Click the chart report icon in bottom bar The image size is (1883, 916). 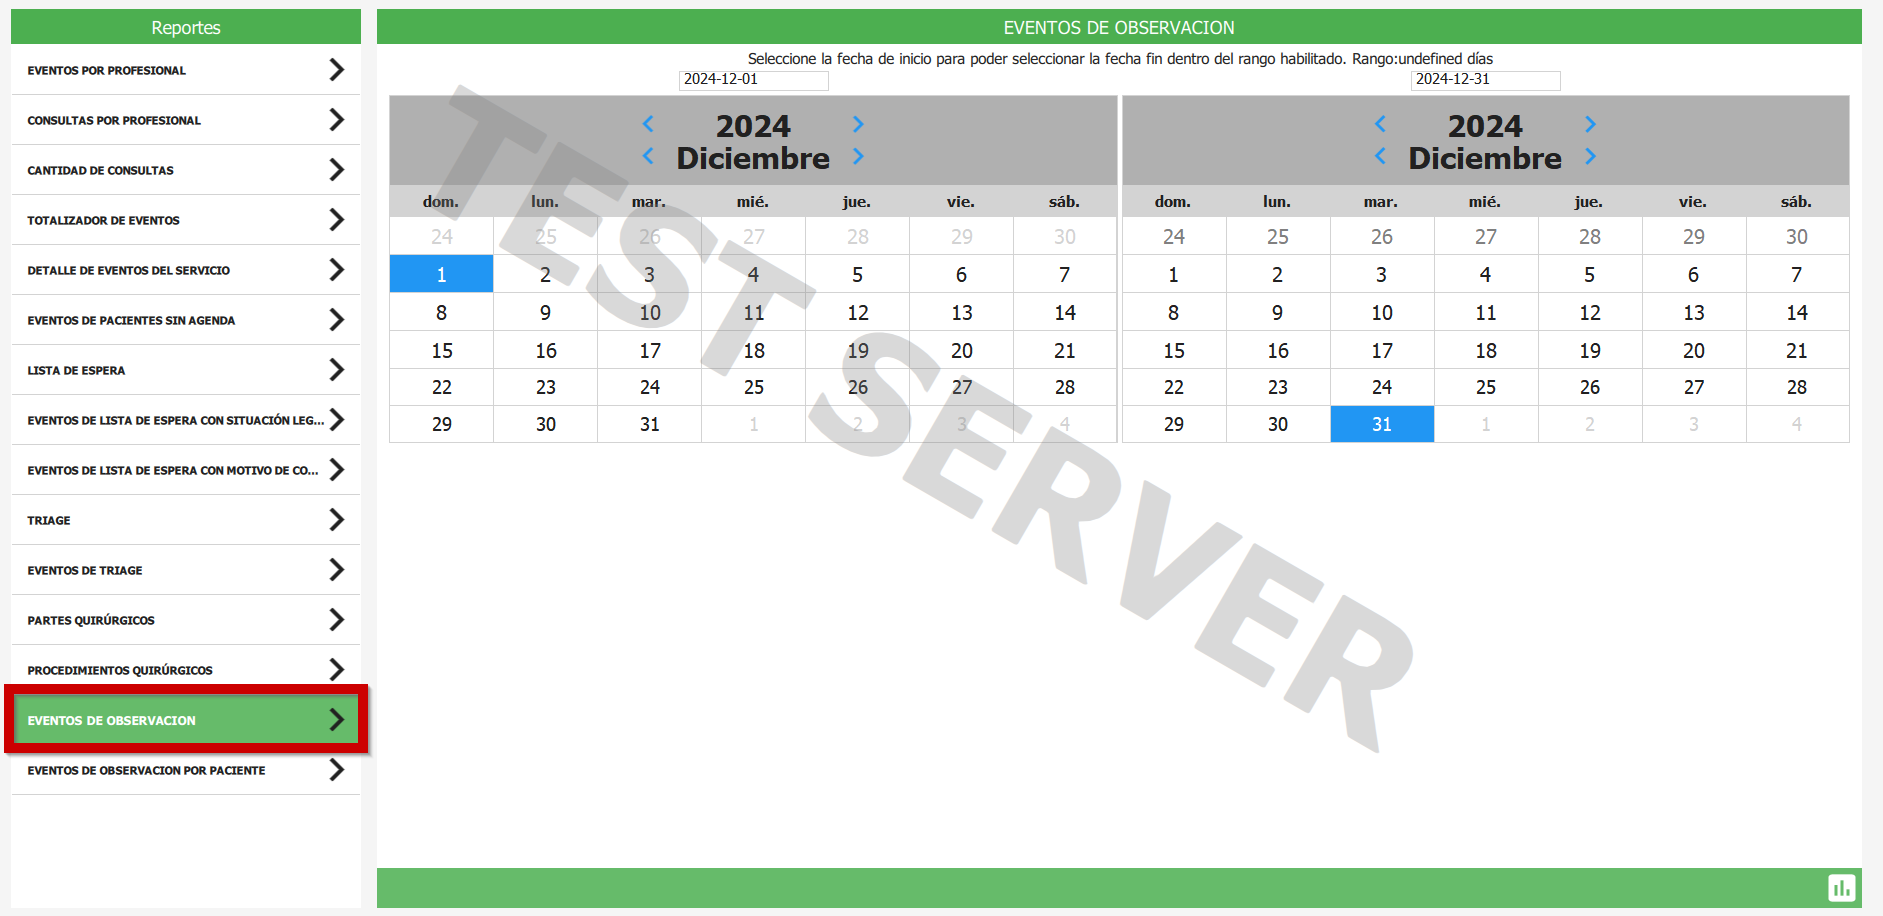1841,888
